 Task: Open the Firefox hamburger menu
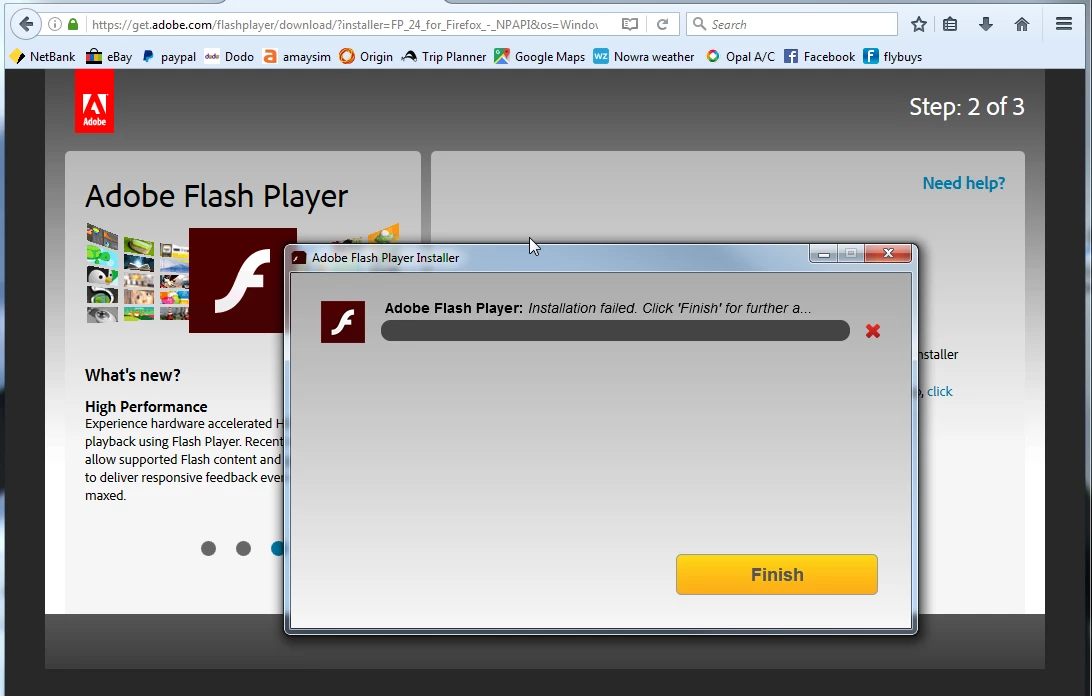pos(1063,24)
